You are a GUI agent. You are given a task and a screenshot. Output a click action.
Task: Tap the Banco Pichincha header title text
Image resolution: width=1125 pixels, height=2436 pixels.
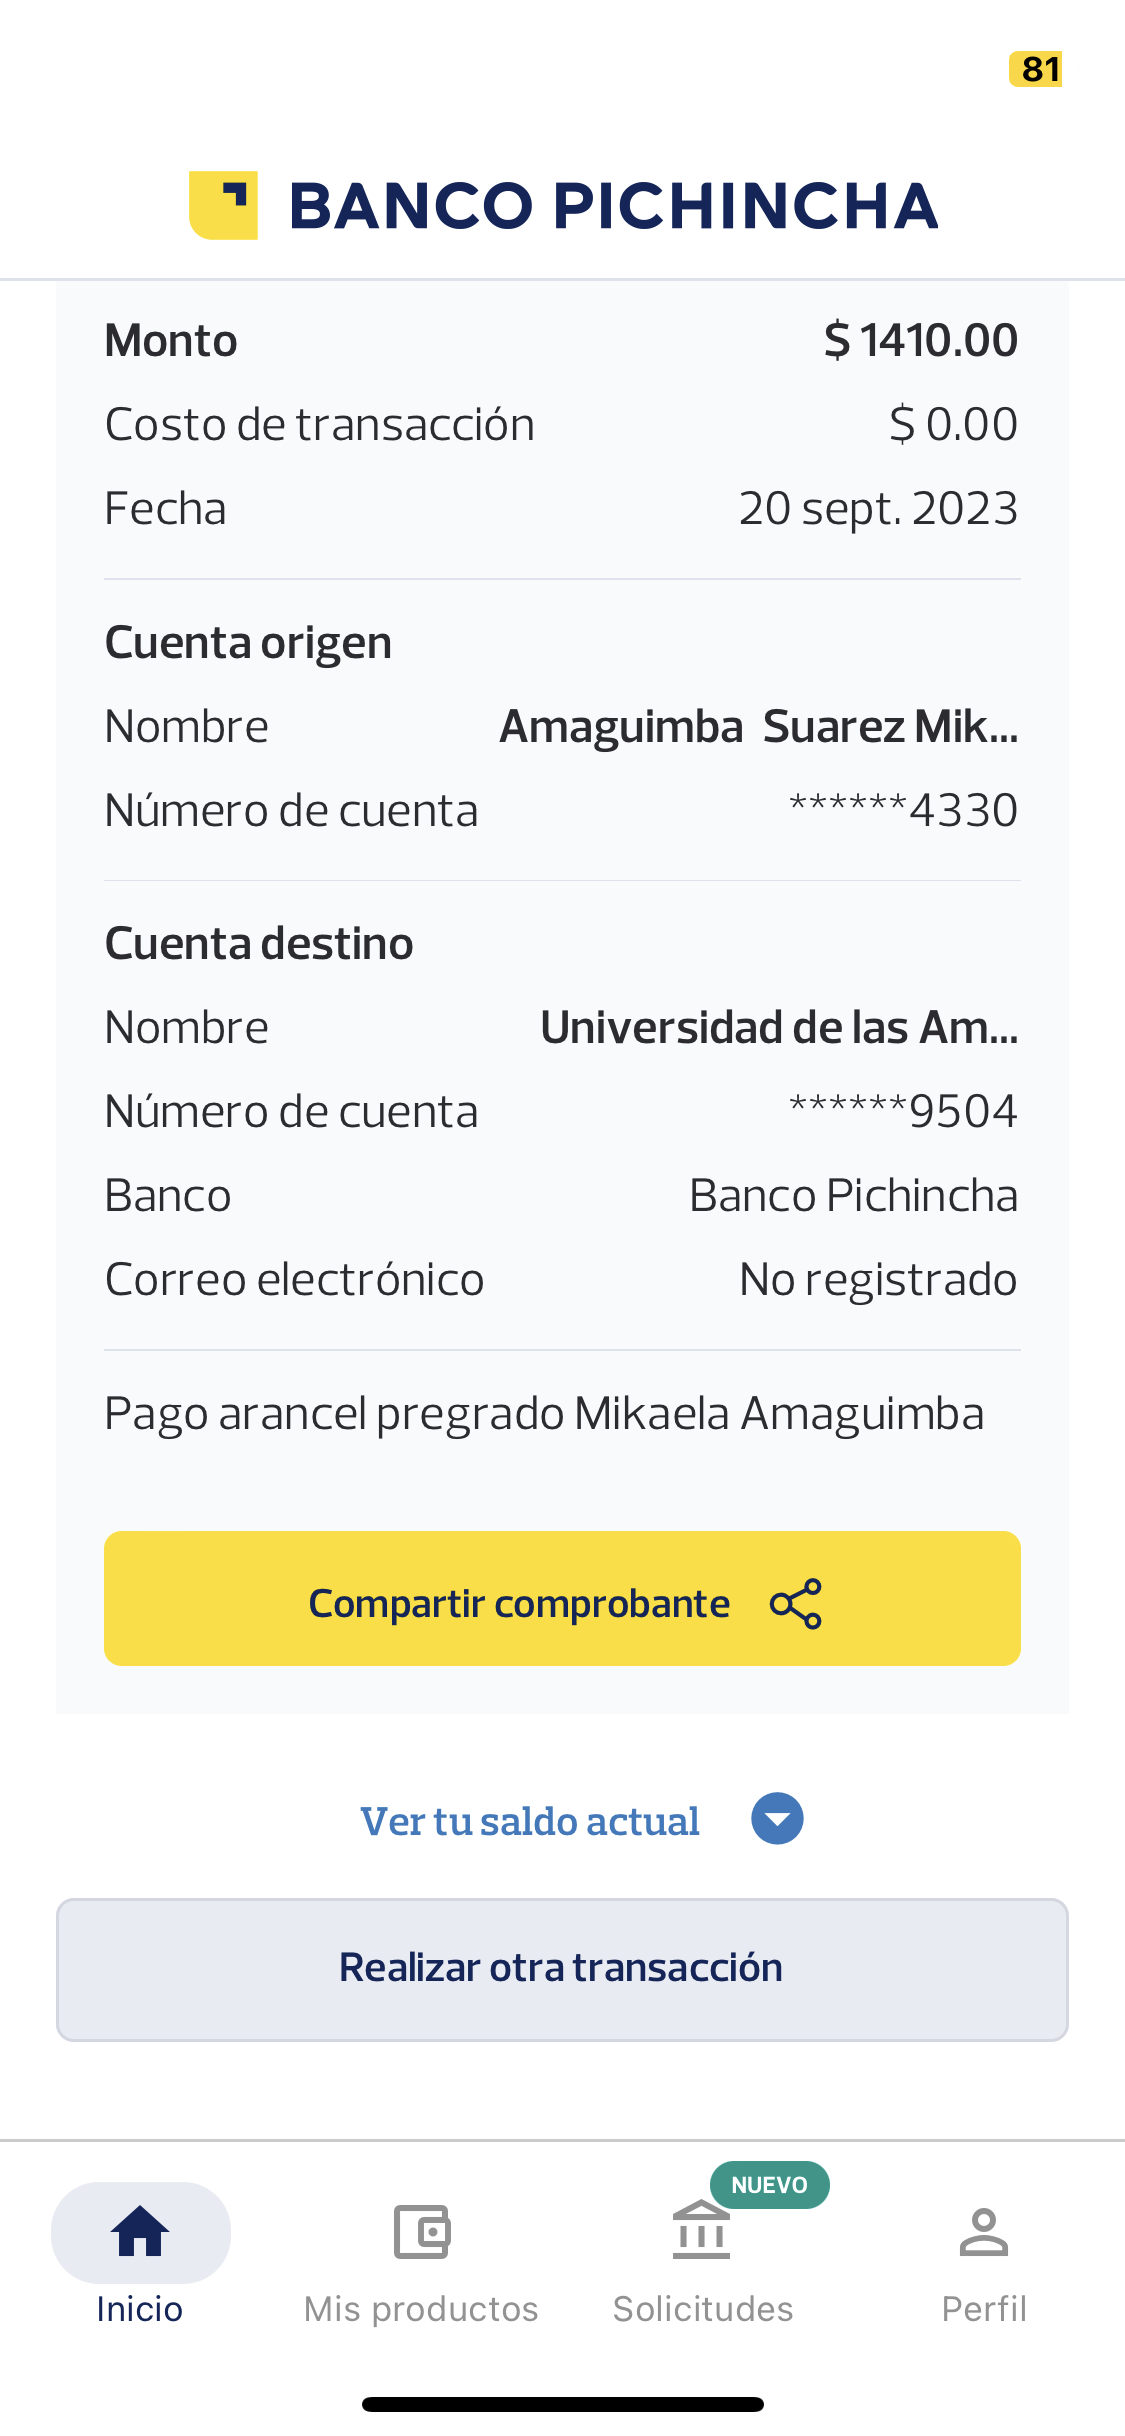pos(613,206)
